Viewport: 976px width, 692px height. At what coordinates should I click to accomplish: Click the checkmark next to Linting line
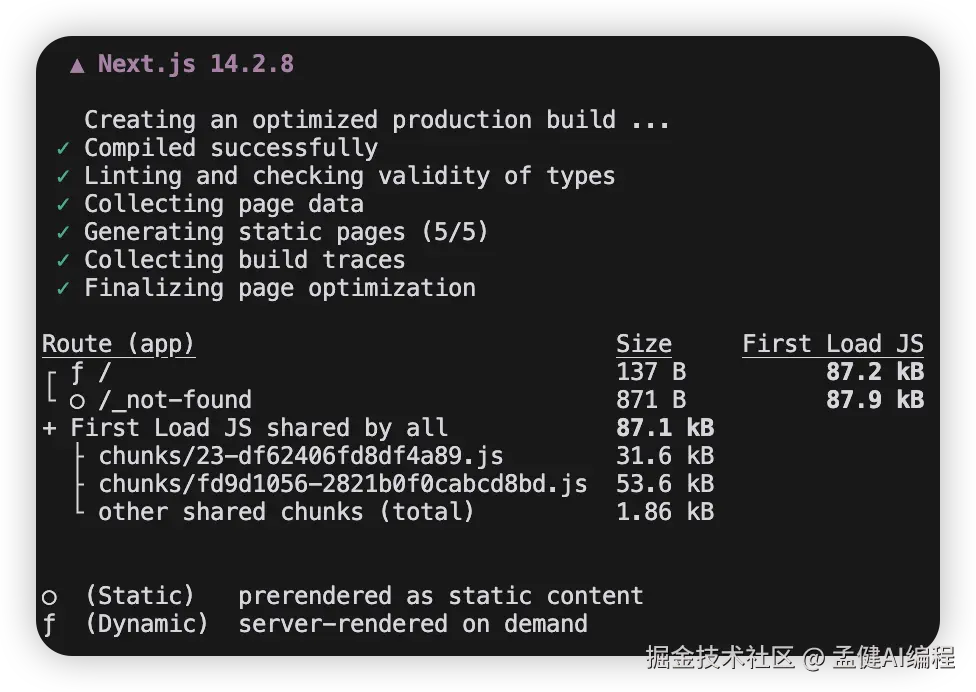click(x=63, y=177)
